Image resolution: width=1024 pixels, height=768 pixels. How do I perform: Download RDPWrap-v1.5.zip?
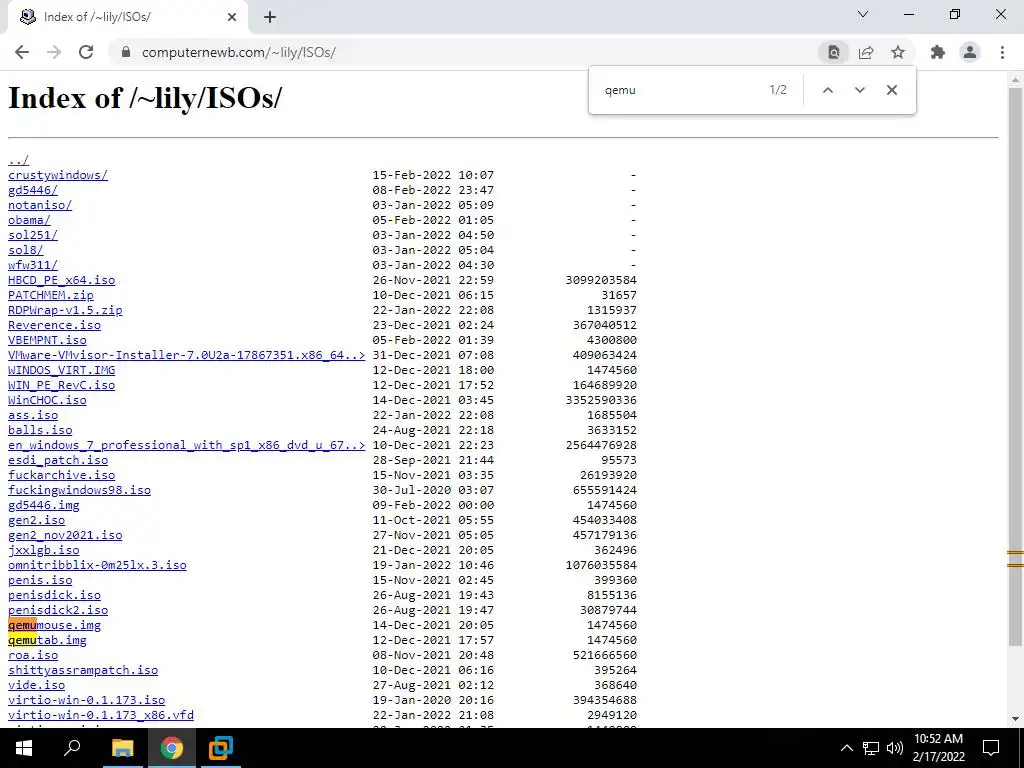coord(65,310)
